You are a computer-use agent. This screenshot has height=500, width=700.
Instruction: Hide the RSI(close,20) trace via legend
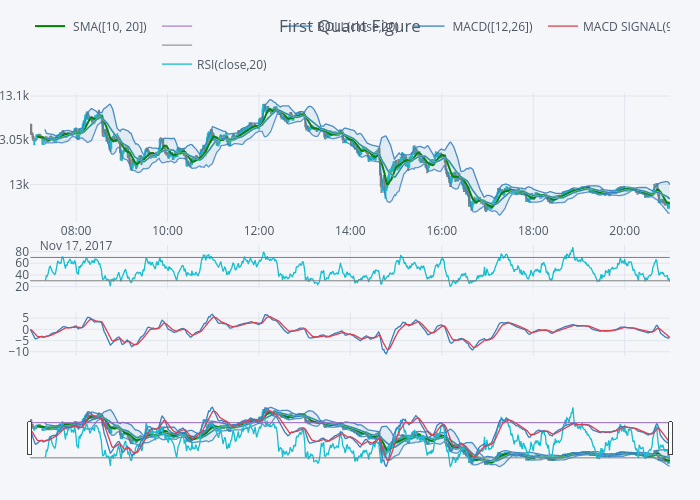[231, 65]
